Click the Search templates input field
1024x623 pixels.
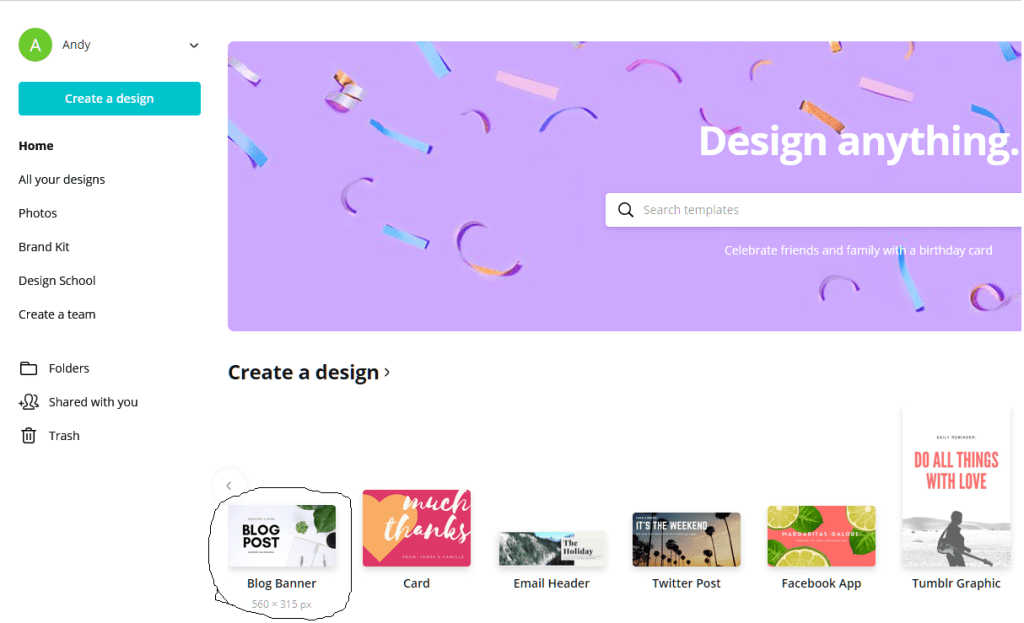814,210
